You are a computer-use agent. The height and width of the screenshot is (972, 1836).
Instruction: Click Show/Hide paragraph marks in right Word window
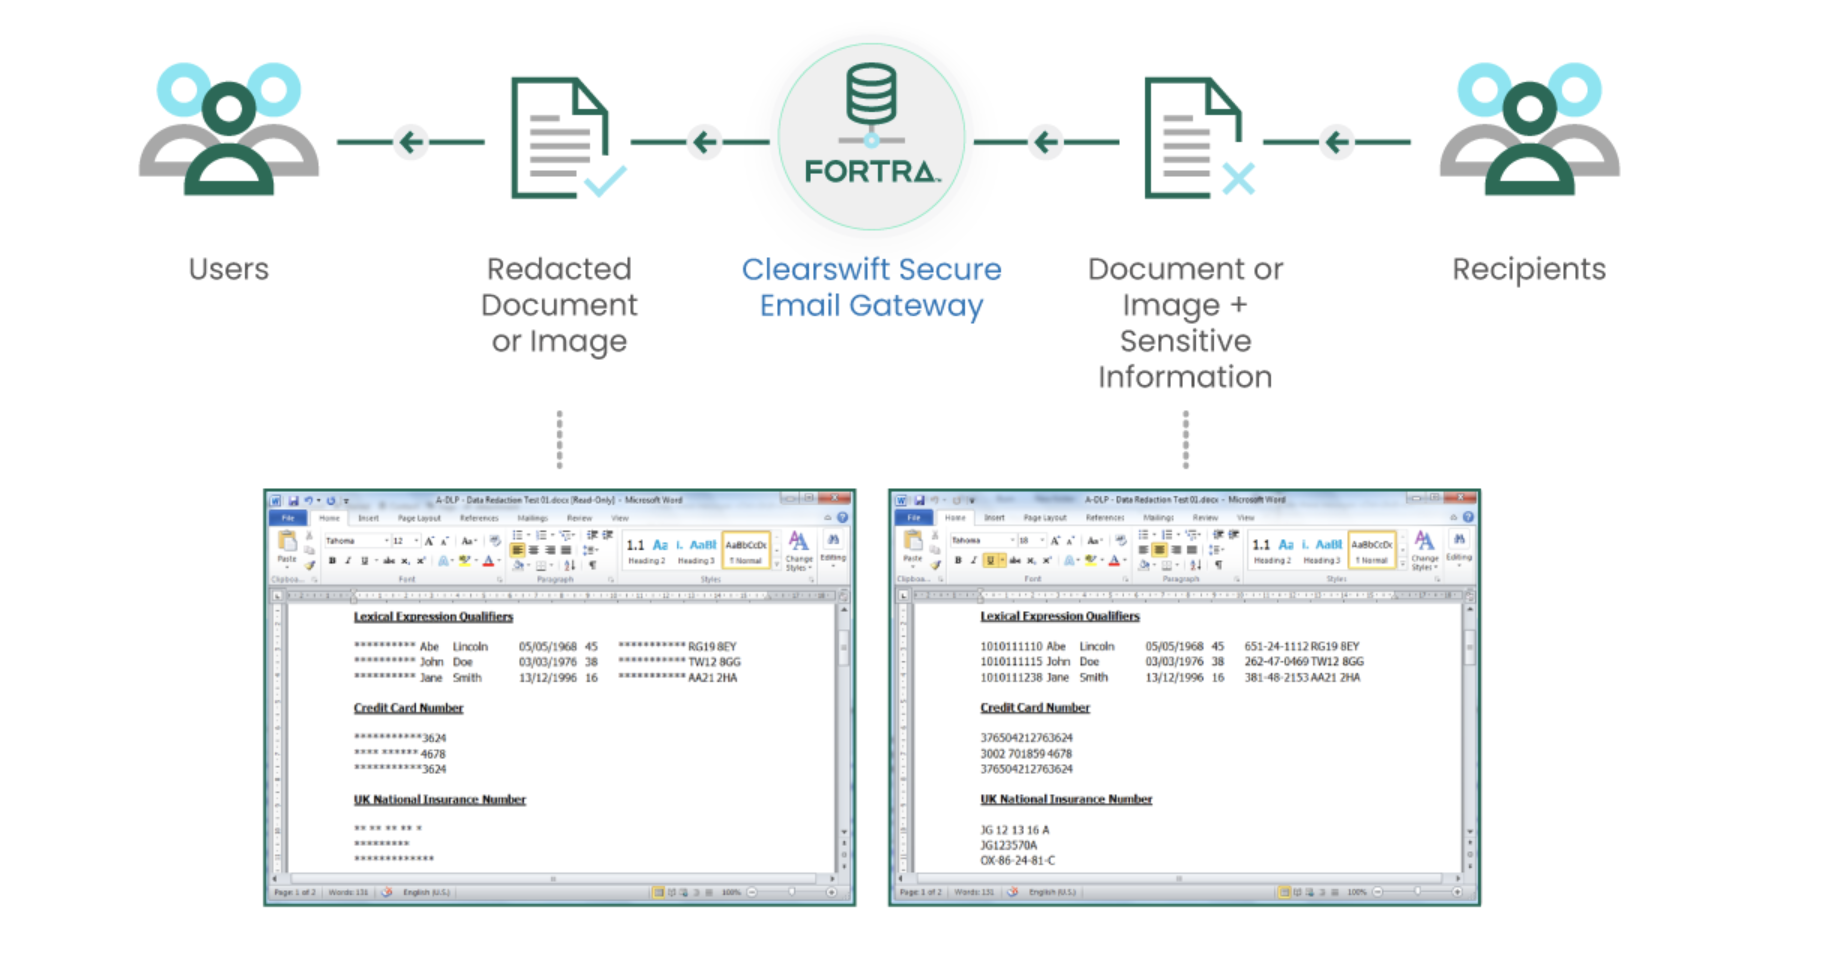1219,565
